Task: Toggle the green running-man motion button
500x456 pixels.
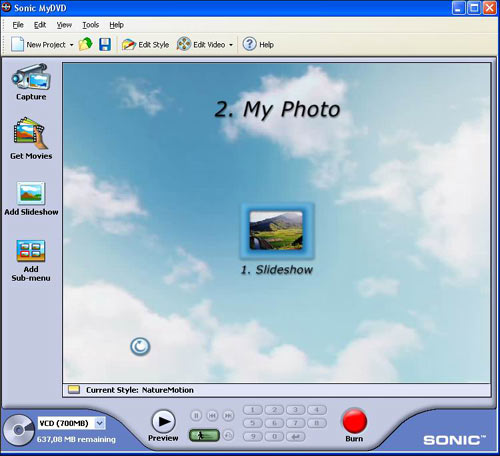Action: click(x=204, y=435)
